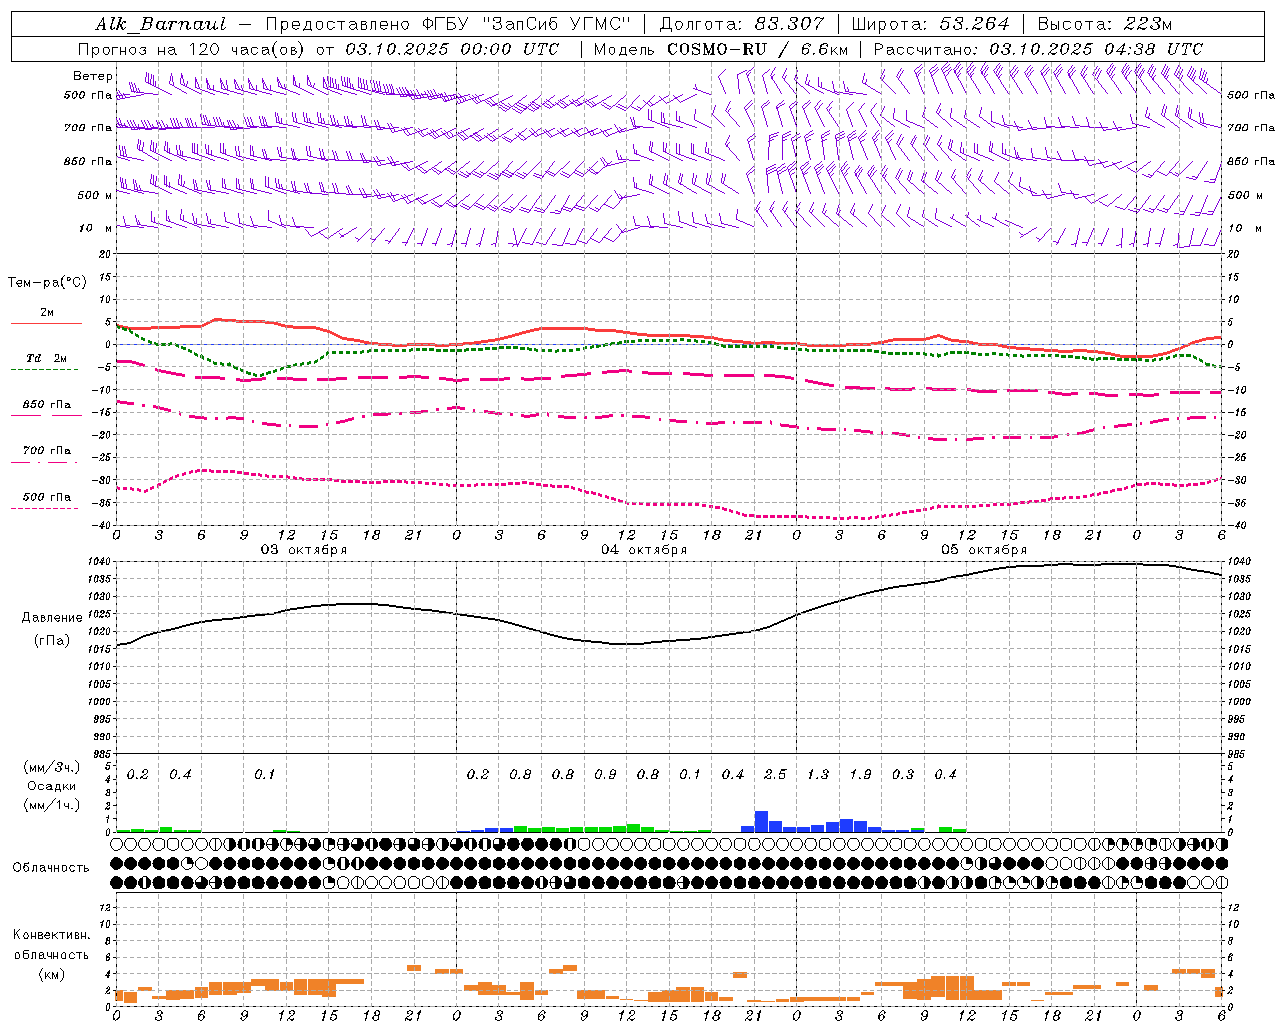Click the 'Тем-ра(°C)' temperature panel label
Image resolution: width=1280 pixels, height=1024 pixels.
point(47,283)
